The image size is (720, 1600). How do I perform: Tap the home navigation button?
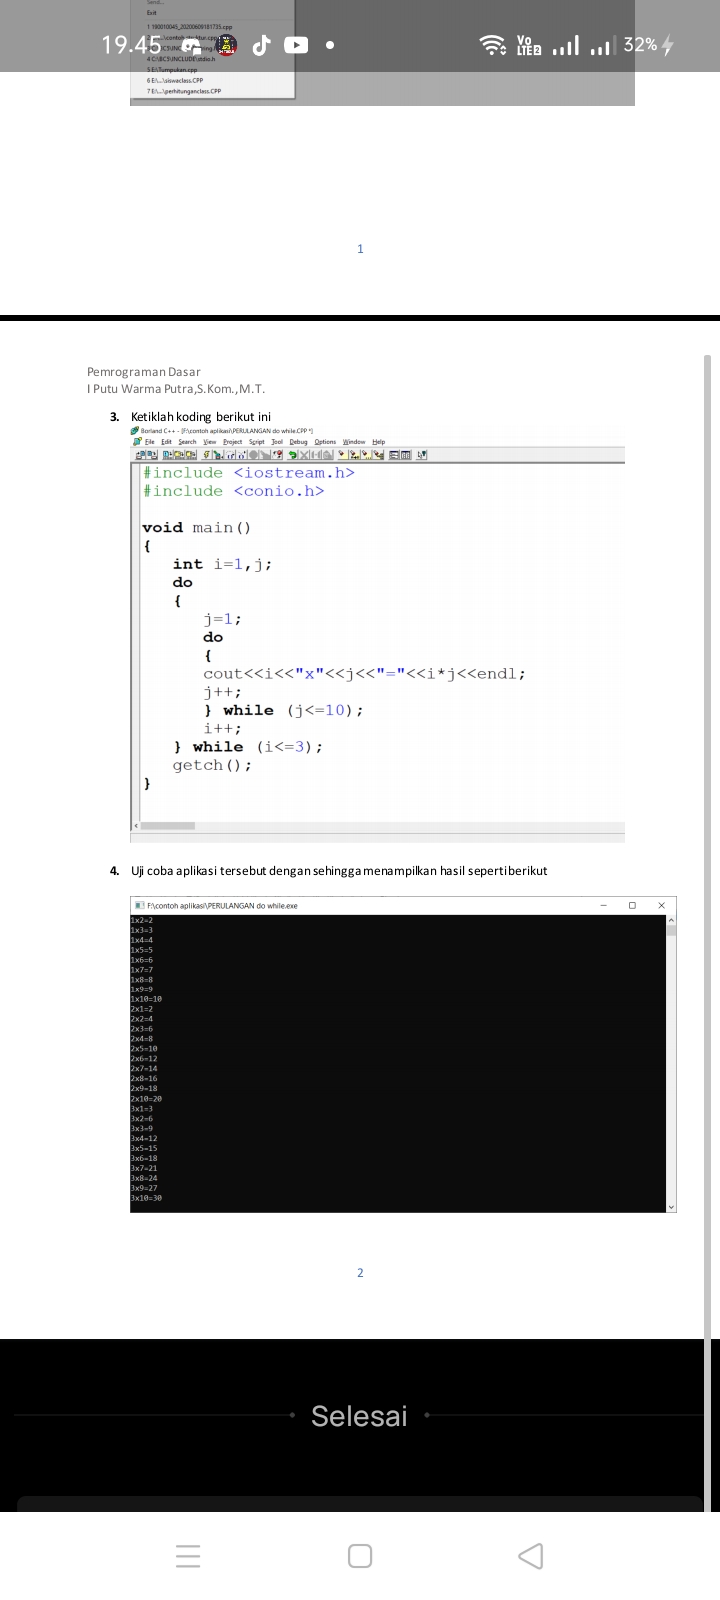pyautogui.click(x=360, y=1556)
